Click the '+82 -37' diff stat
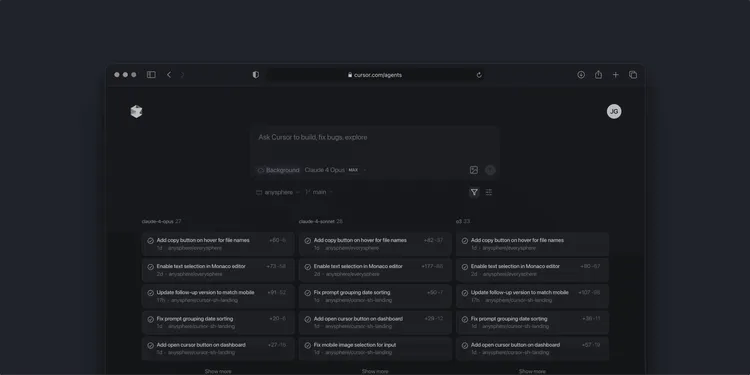The image size is (750, 375). [433, 240]
